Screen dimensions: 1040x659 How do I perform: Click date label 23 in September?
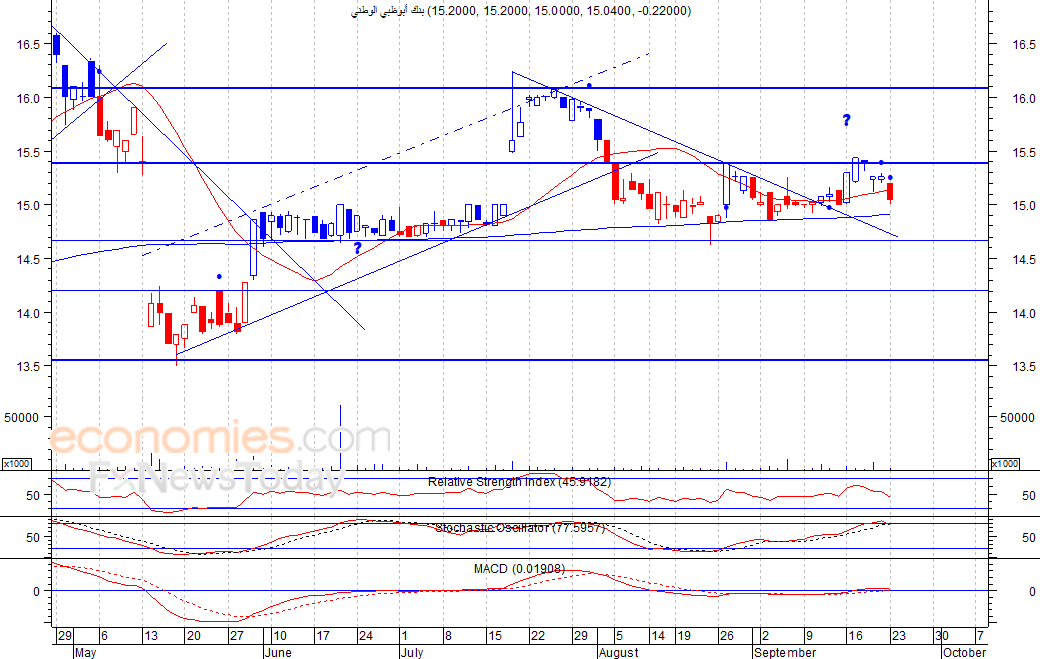pos(898,636)
